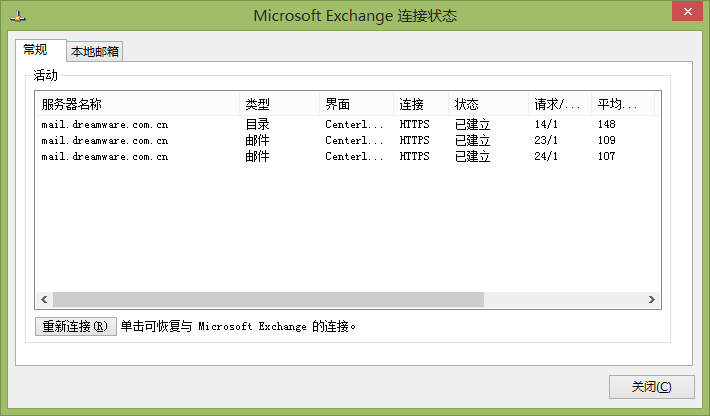Click the horizontal scrollbar thumb
This screenshot has width=710, height=416.
[x=269, y=300]
